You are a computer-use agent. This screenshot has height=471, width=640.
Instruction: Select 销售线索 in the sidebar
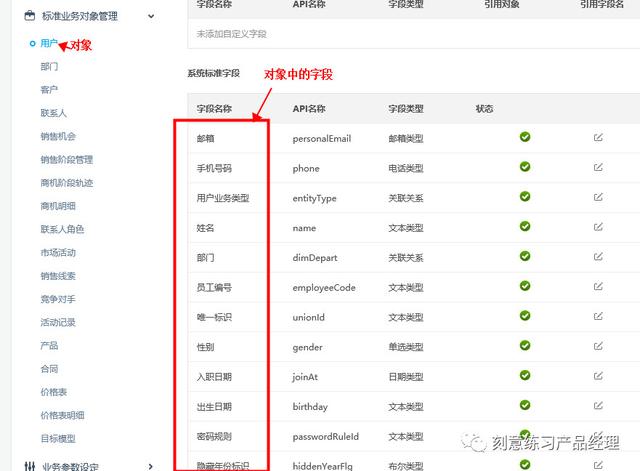pos(58,275)
